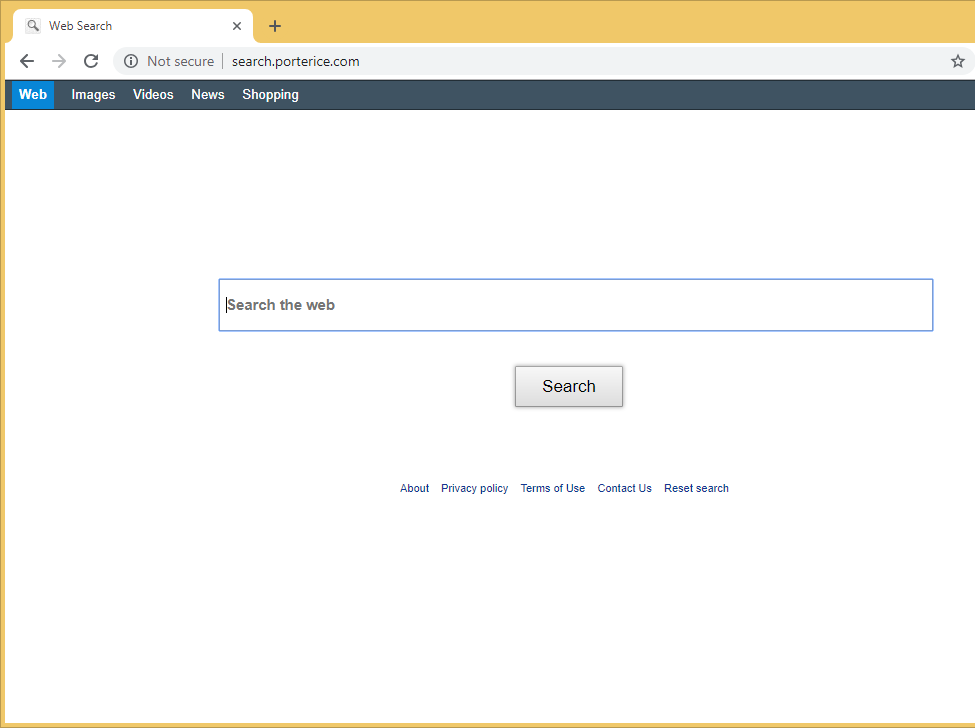Open the Terms of Use link
This screenshot has width=975, height=728.
552,488
